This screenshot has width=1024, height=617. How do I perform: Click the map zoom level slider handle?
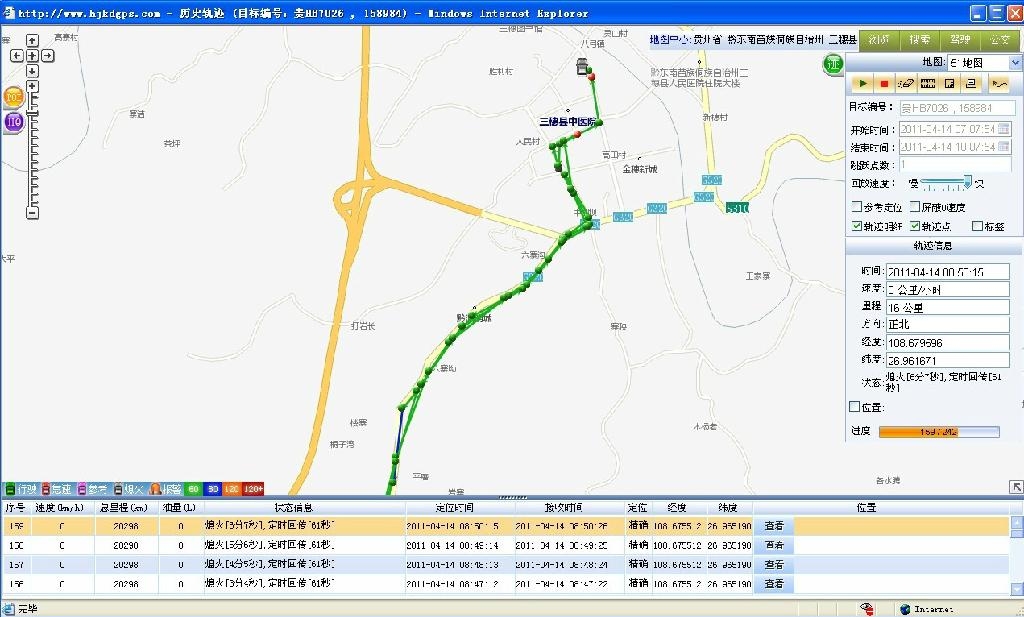coord(32,112)
